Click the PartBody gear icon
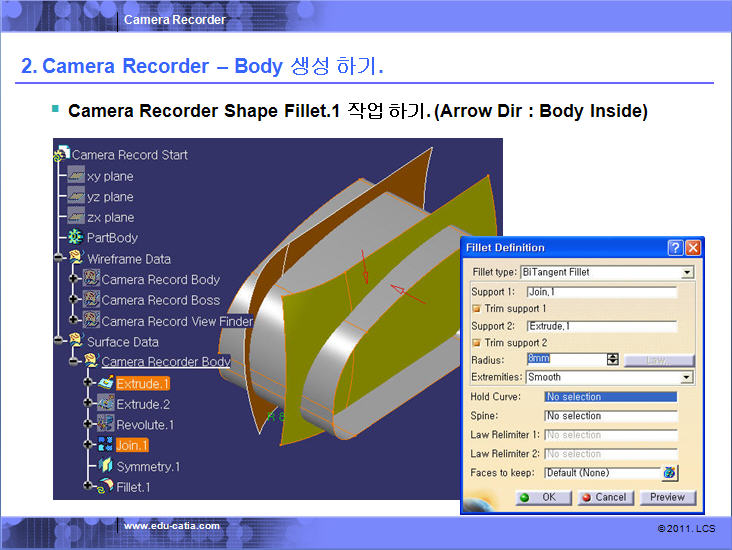The height and width of the screenshot is (550, 732). [77, 238]
